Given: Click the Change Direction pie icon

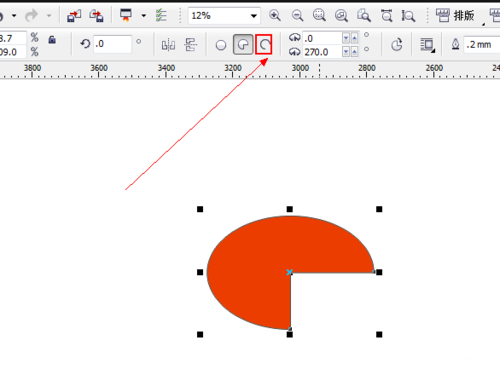Looking at the screenshot, I should pos(397,44).
